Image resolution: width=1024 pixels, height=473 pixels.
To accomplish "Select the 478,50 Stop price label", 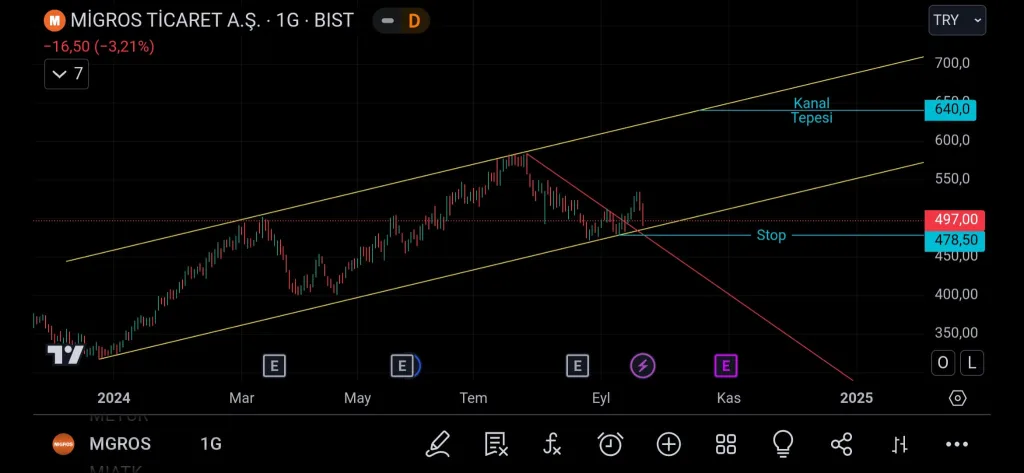I will (x=955, y=240).
